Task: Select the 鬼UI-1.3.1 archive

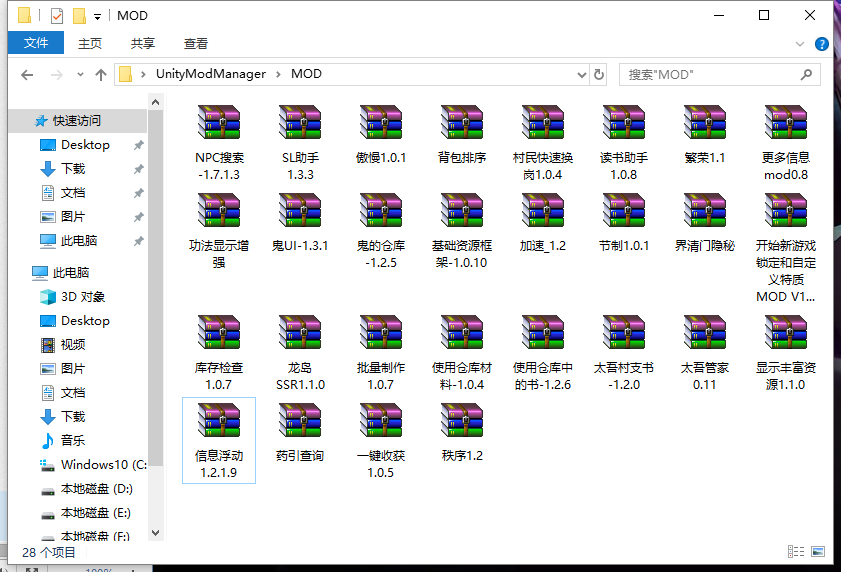Action: pyautogui.click(x=300, y=223)
